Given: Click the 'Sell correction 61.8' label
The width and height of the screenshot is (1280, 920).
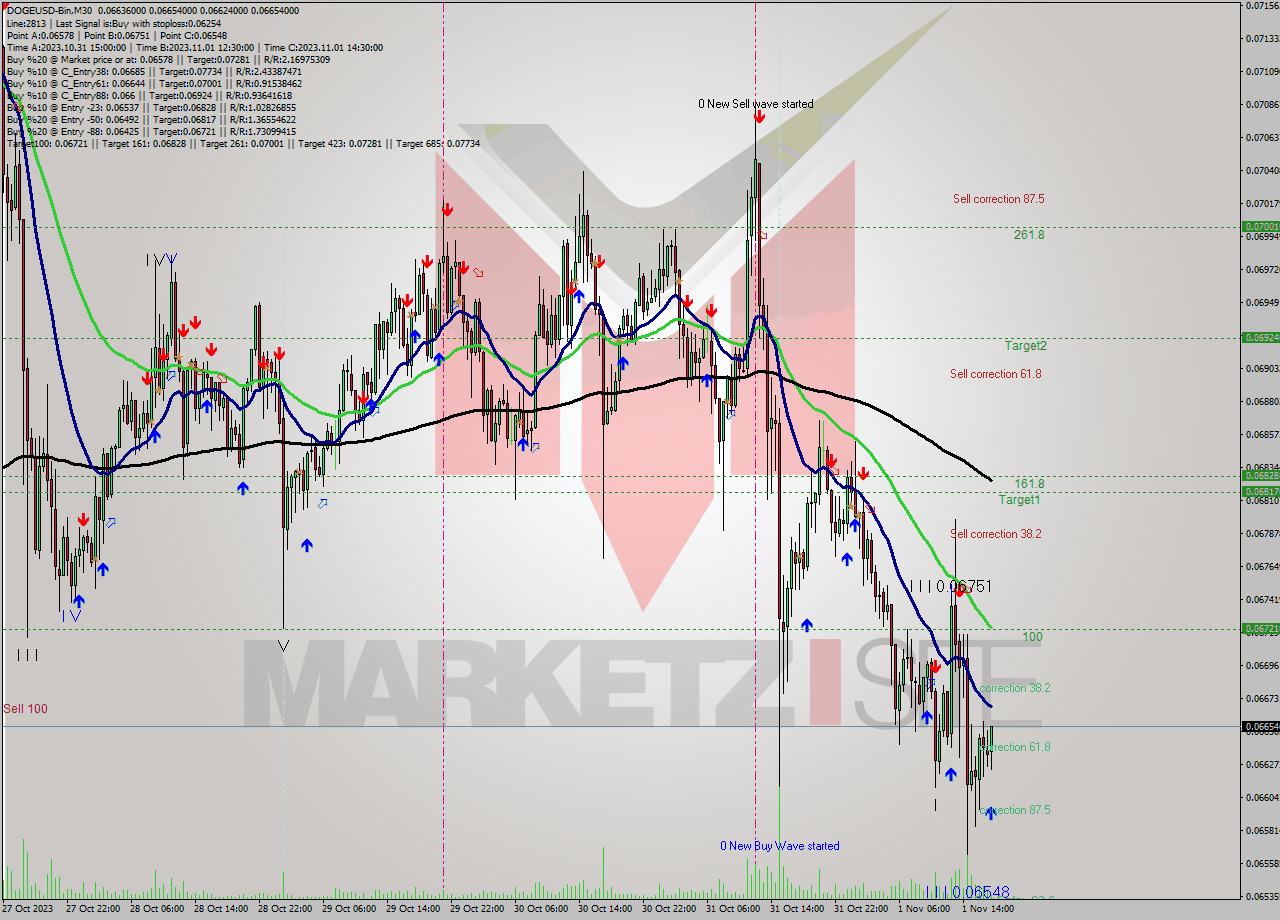Looking at the screenshot, I should point(996,374).
